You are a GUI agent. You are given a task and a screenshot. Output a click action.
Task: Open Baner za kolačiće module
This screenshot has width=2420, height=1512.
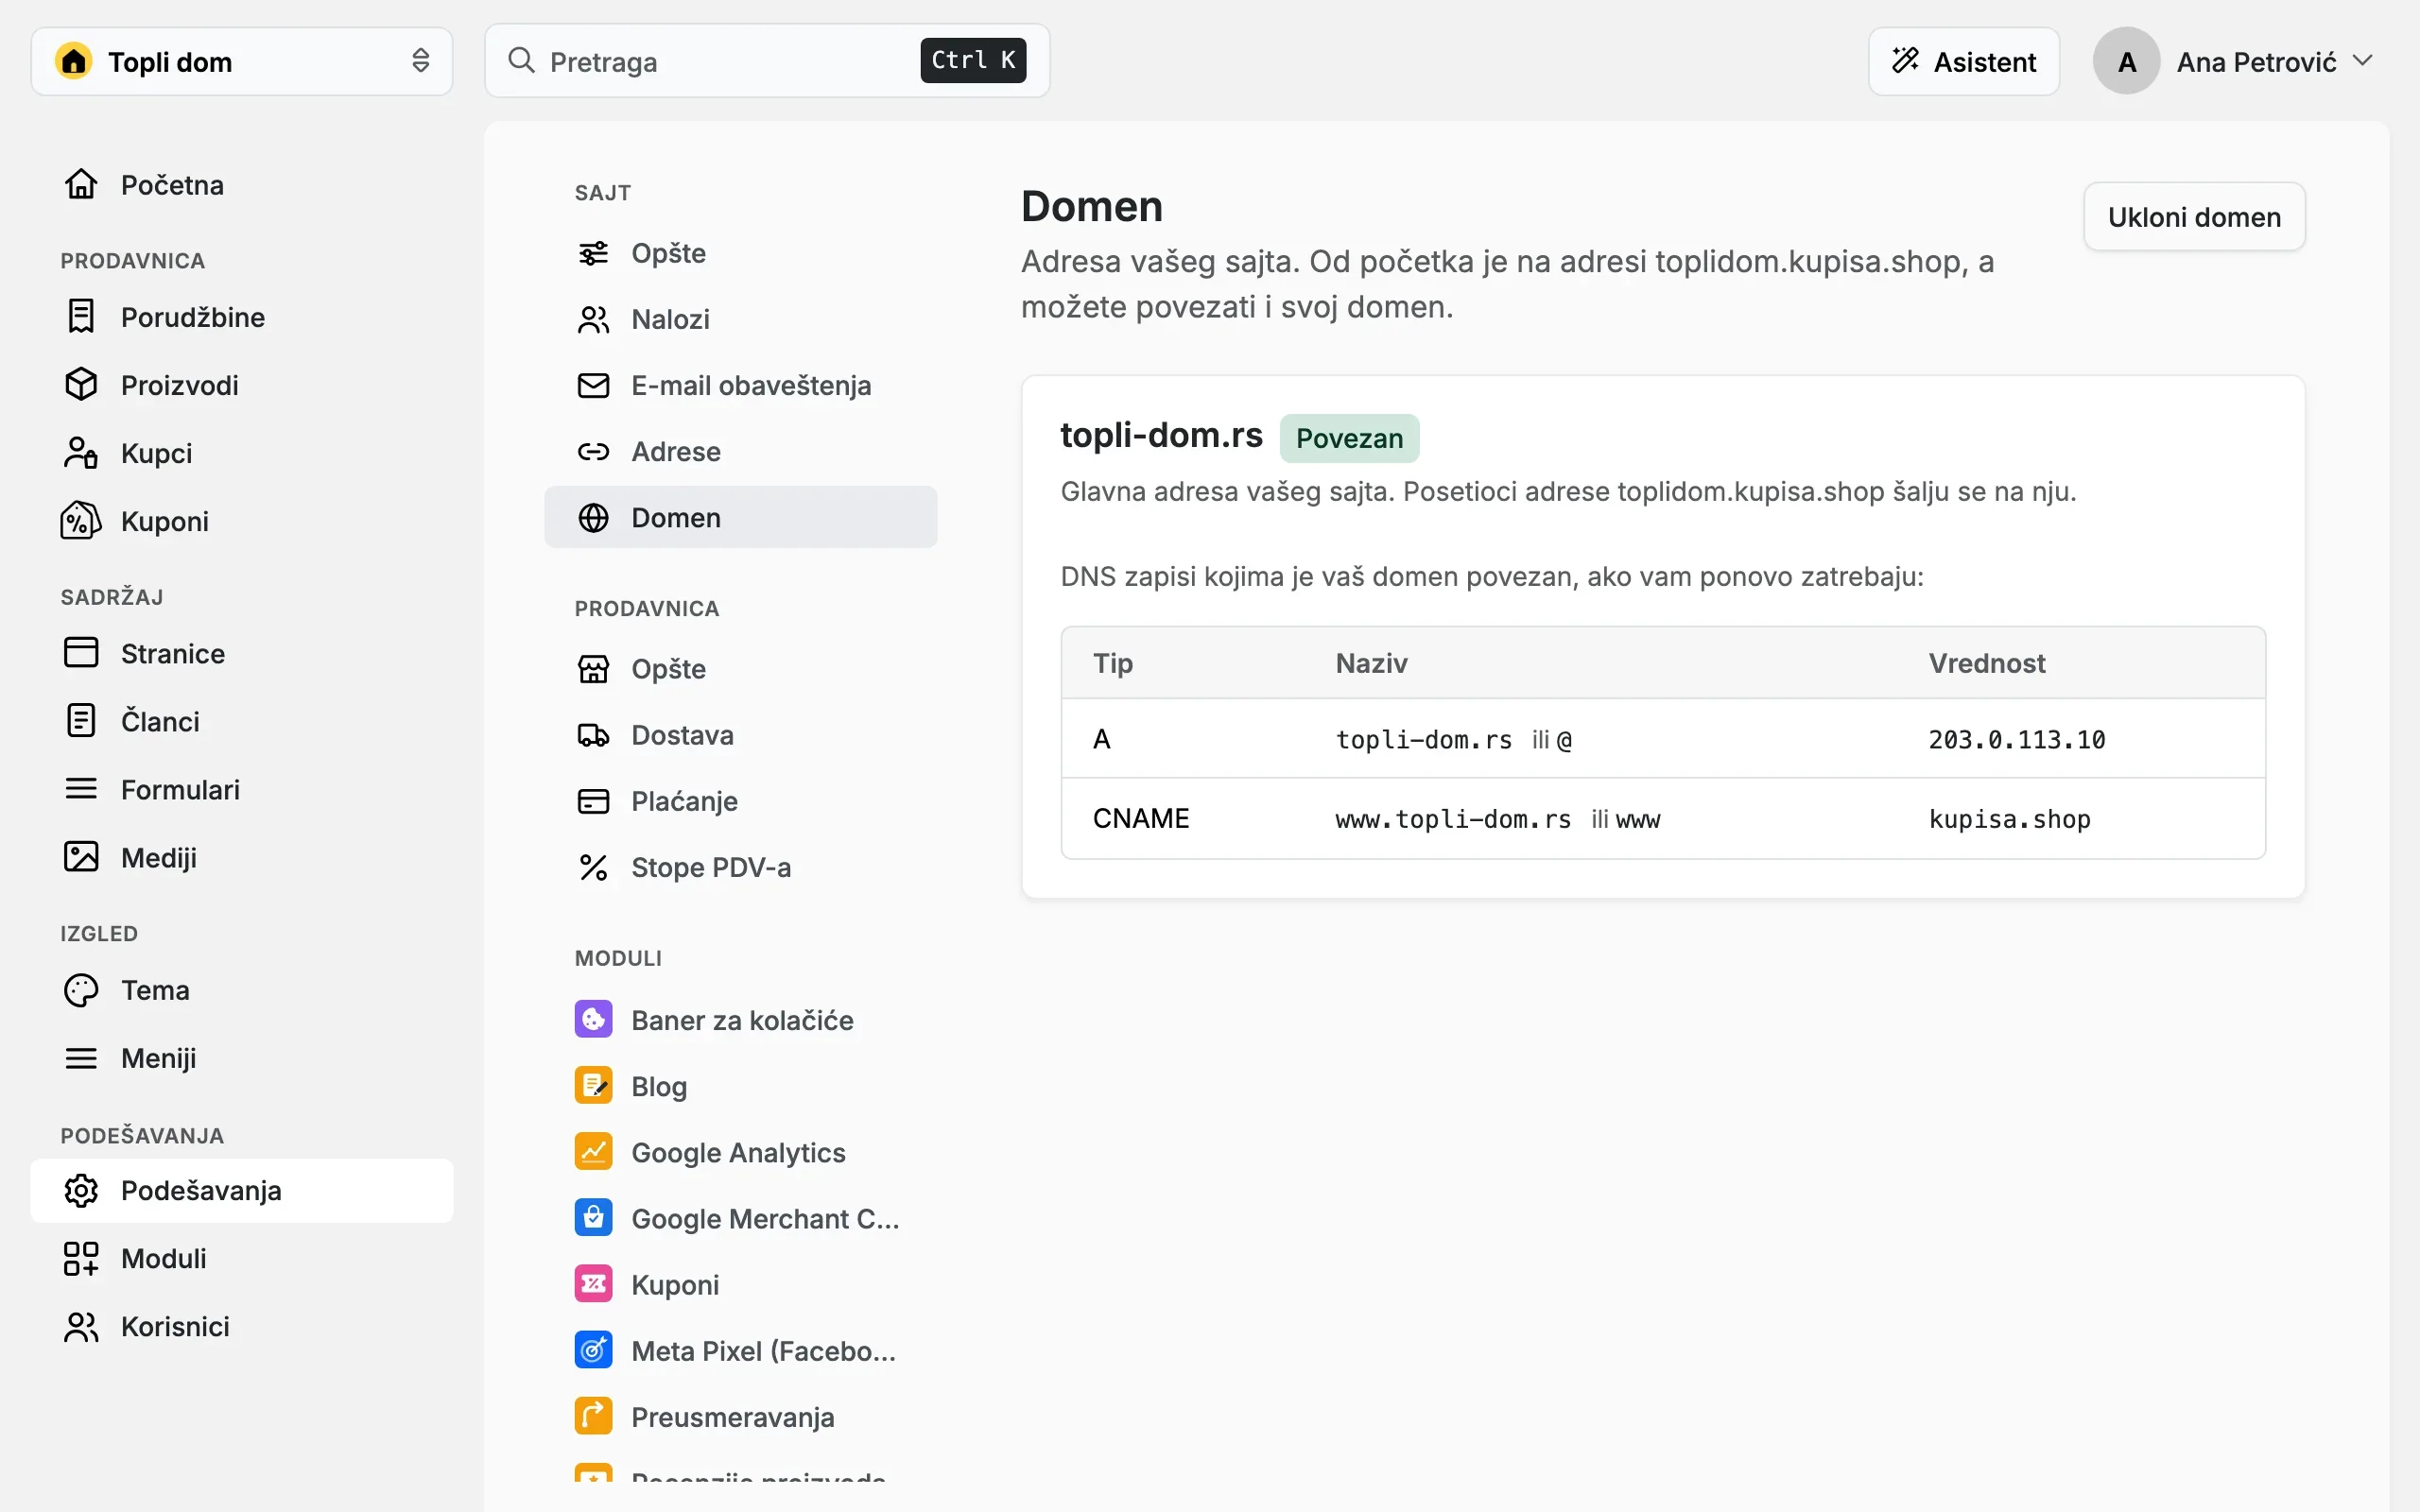tap(740, 1020)
